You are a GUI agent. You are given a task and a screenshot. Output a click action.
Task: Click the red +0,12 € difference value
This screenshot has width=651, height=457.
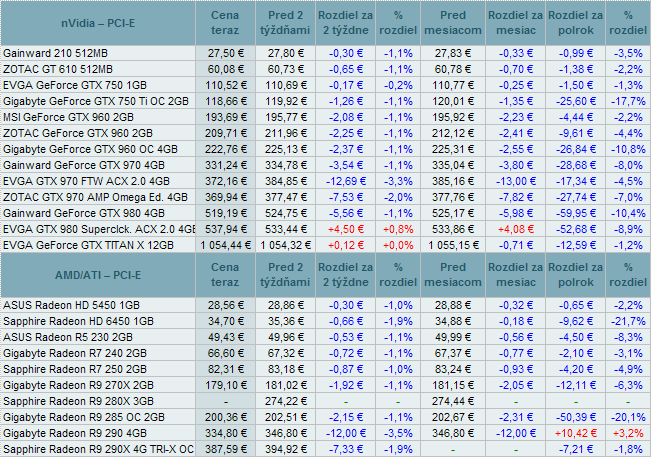pyautogui.click(x=345, y=245)
